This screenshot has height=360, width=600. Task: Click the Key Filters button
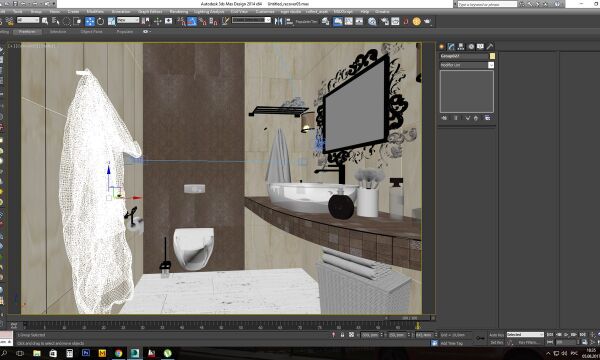pos(530,342)
